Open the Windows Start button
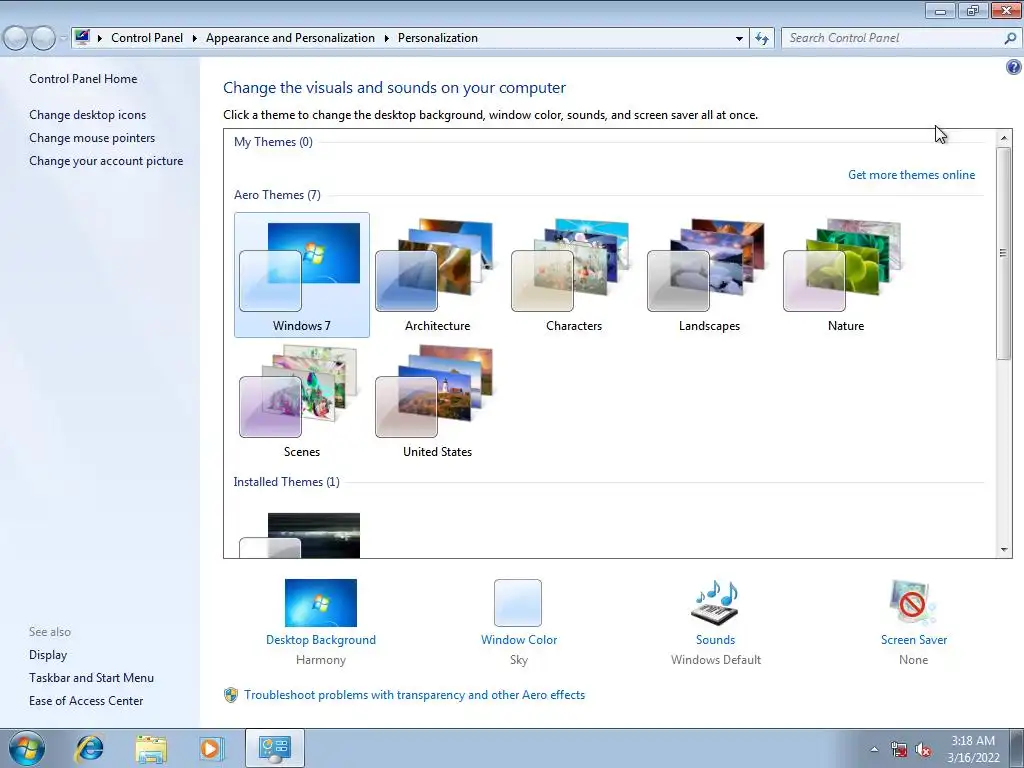This screenshot has height=768, width=1024. [x=27, y=748]
